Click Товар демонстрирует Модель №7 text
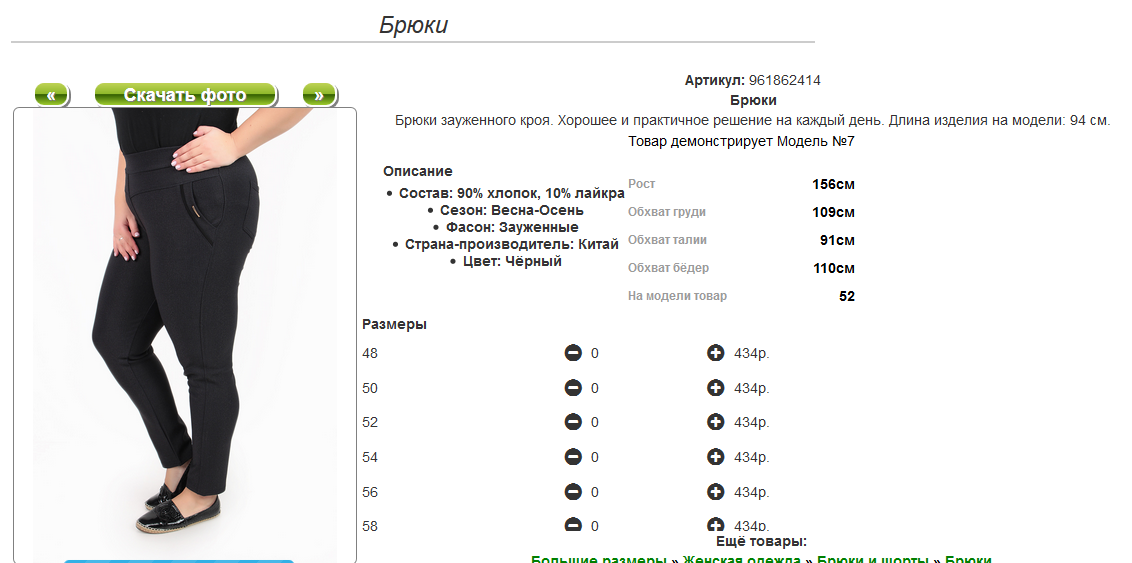 [741, 141]
